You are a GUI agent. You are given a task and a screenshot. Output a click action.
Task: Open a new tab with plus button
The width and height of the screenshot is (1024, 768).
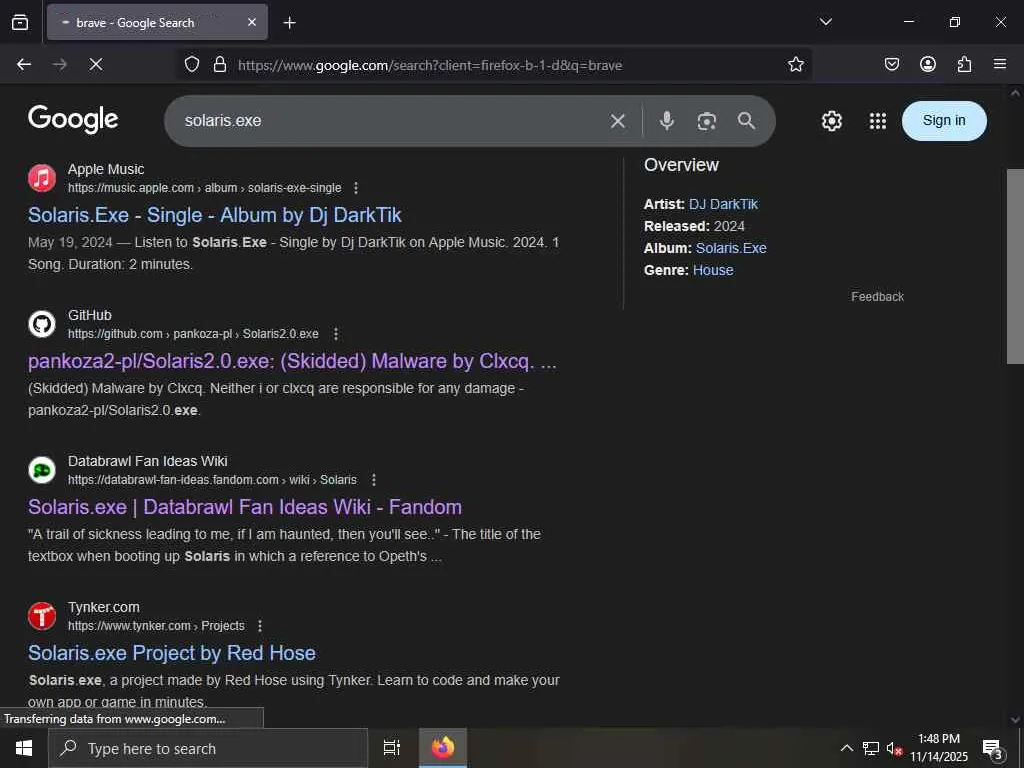click(x=289, y=23)
